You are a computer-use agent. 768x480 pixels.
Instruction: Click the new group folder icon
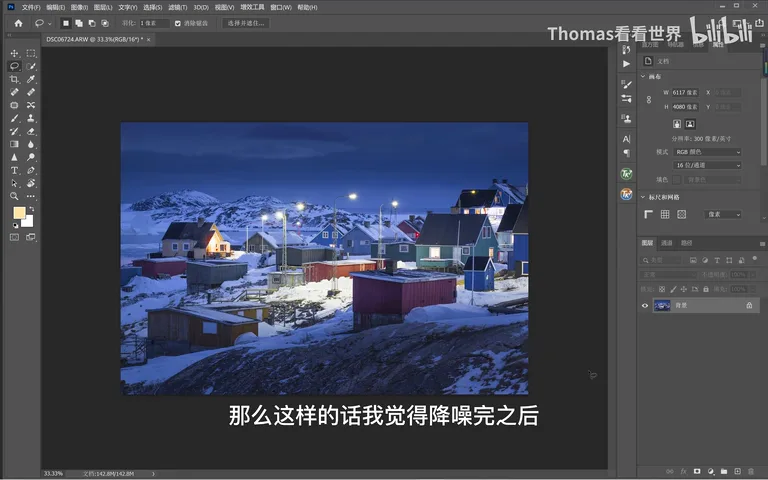(x=724, y=471)
